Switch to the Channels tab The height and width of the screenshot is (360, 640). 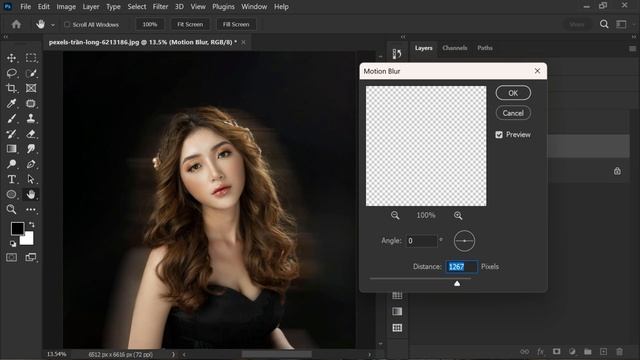[x=455, y=48]
